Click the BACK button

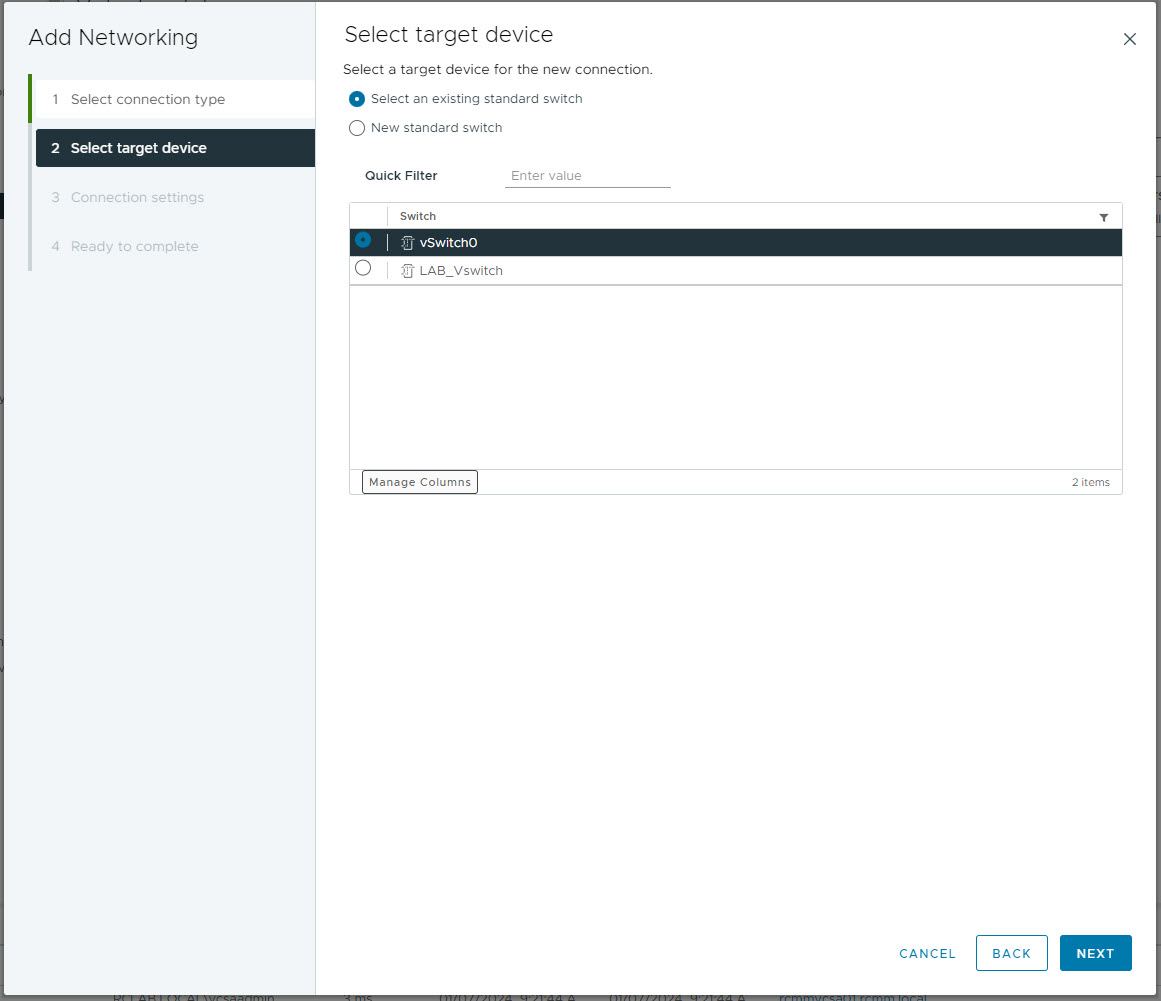(x=1011, y=953)
